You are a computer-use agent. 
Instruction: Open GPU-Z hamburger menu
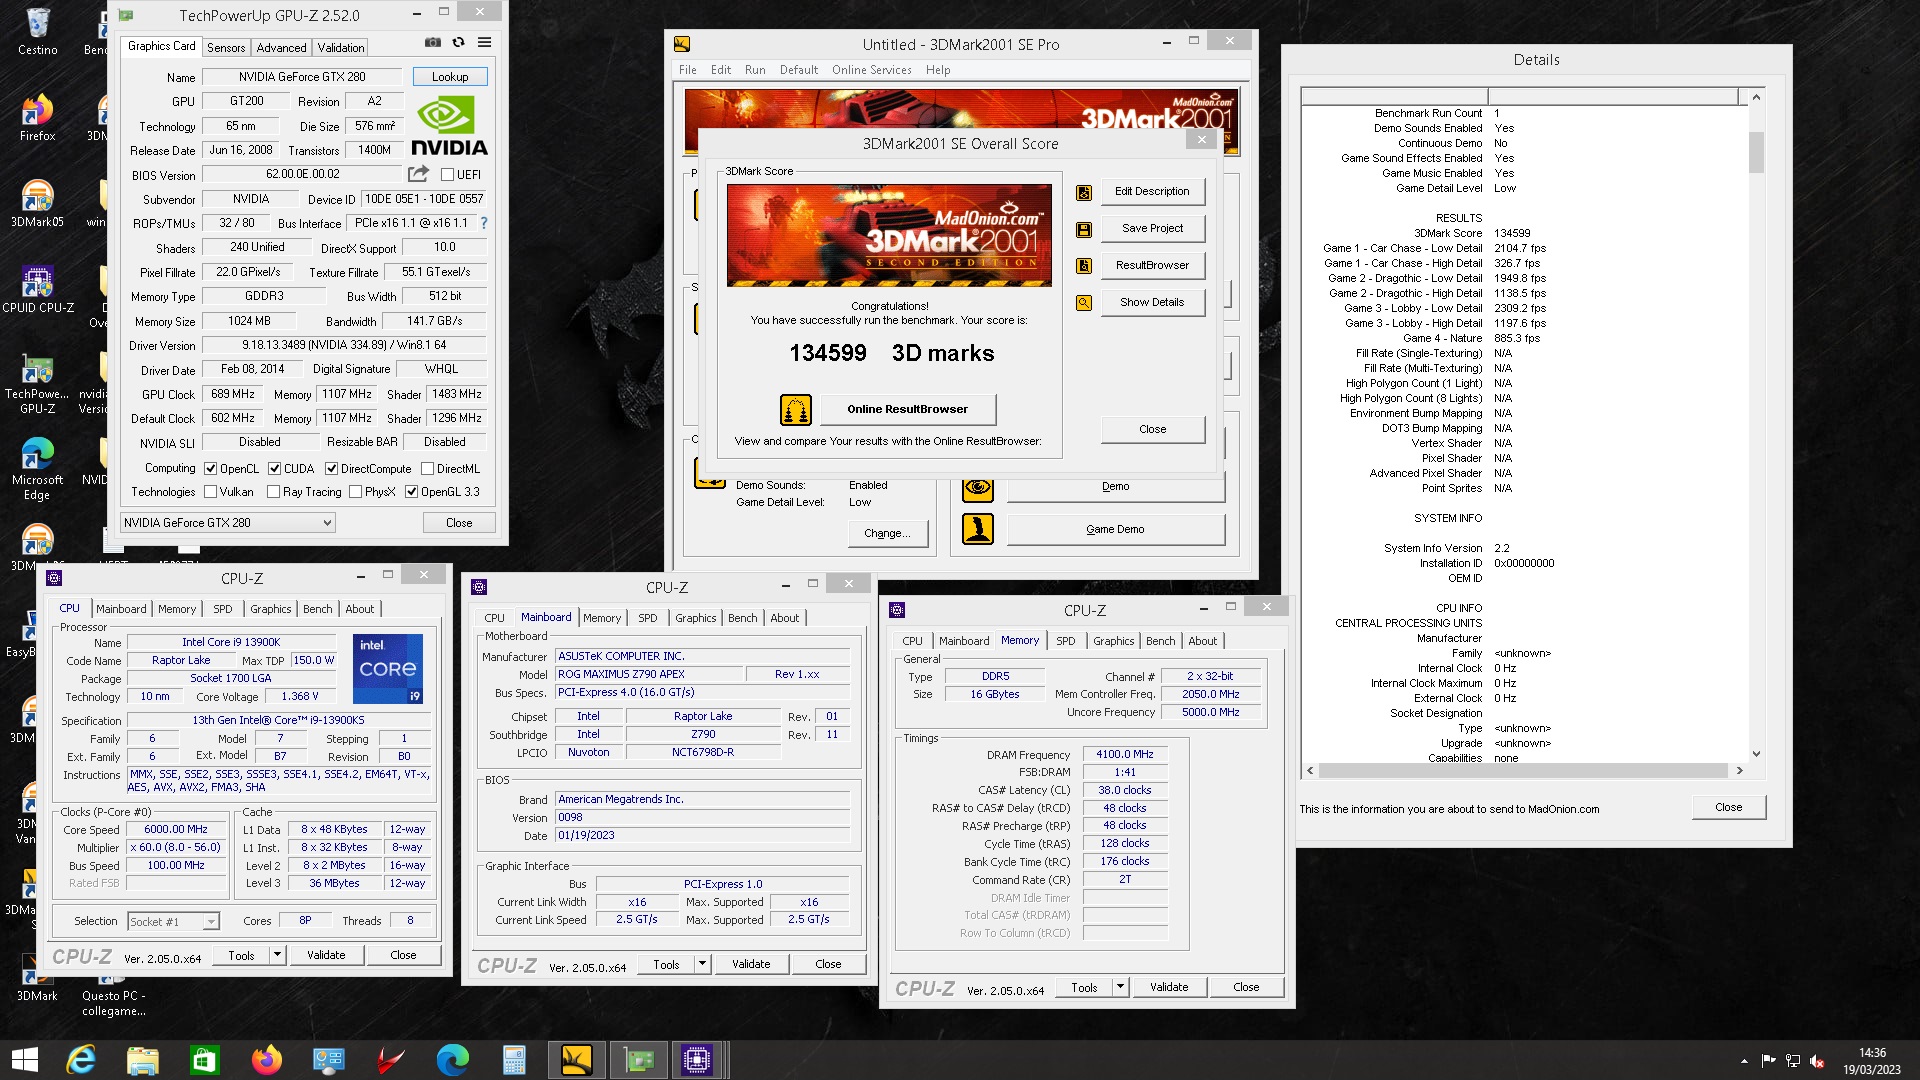coord(484,43)
